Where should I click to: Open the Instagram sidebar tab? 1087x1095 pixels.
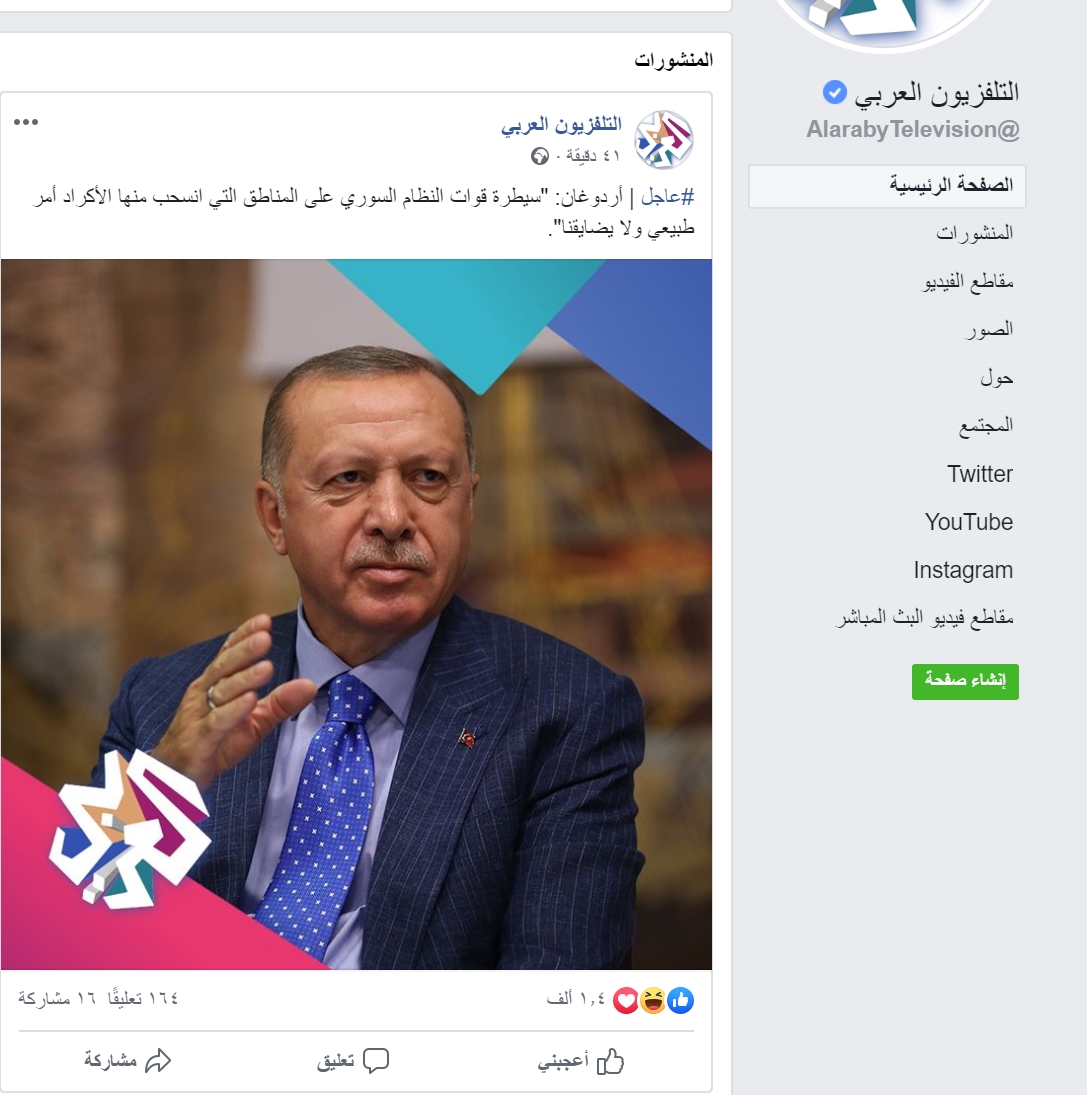pos(963,570)
